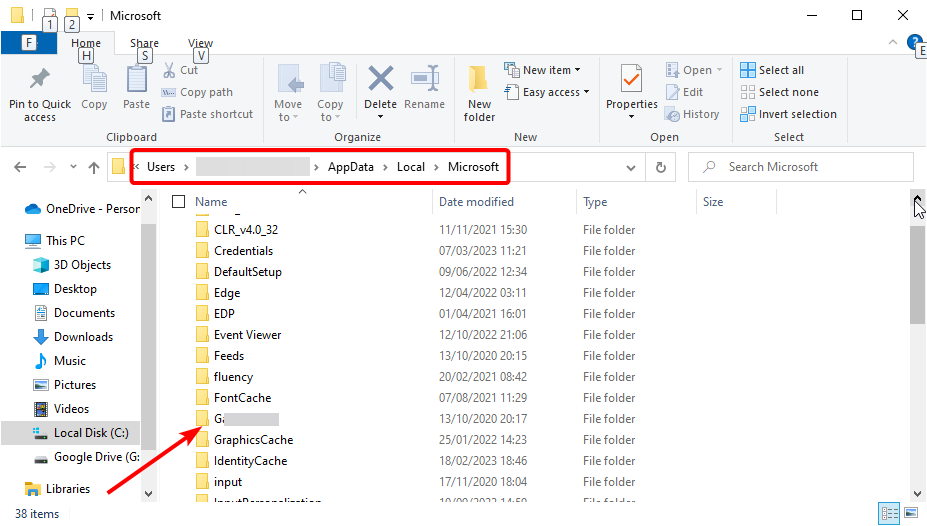Click Users in the address breadcrumb
The height and width of the screenshot is (526, 927).
(161, 167)
